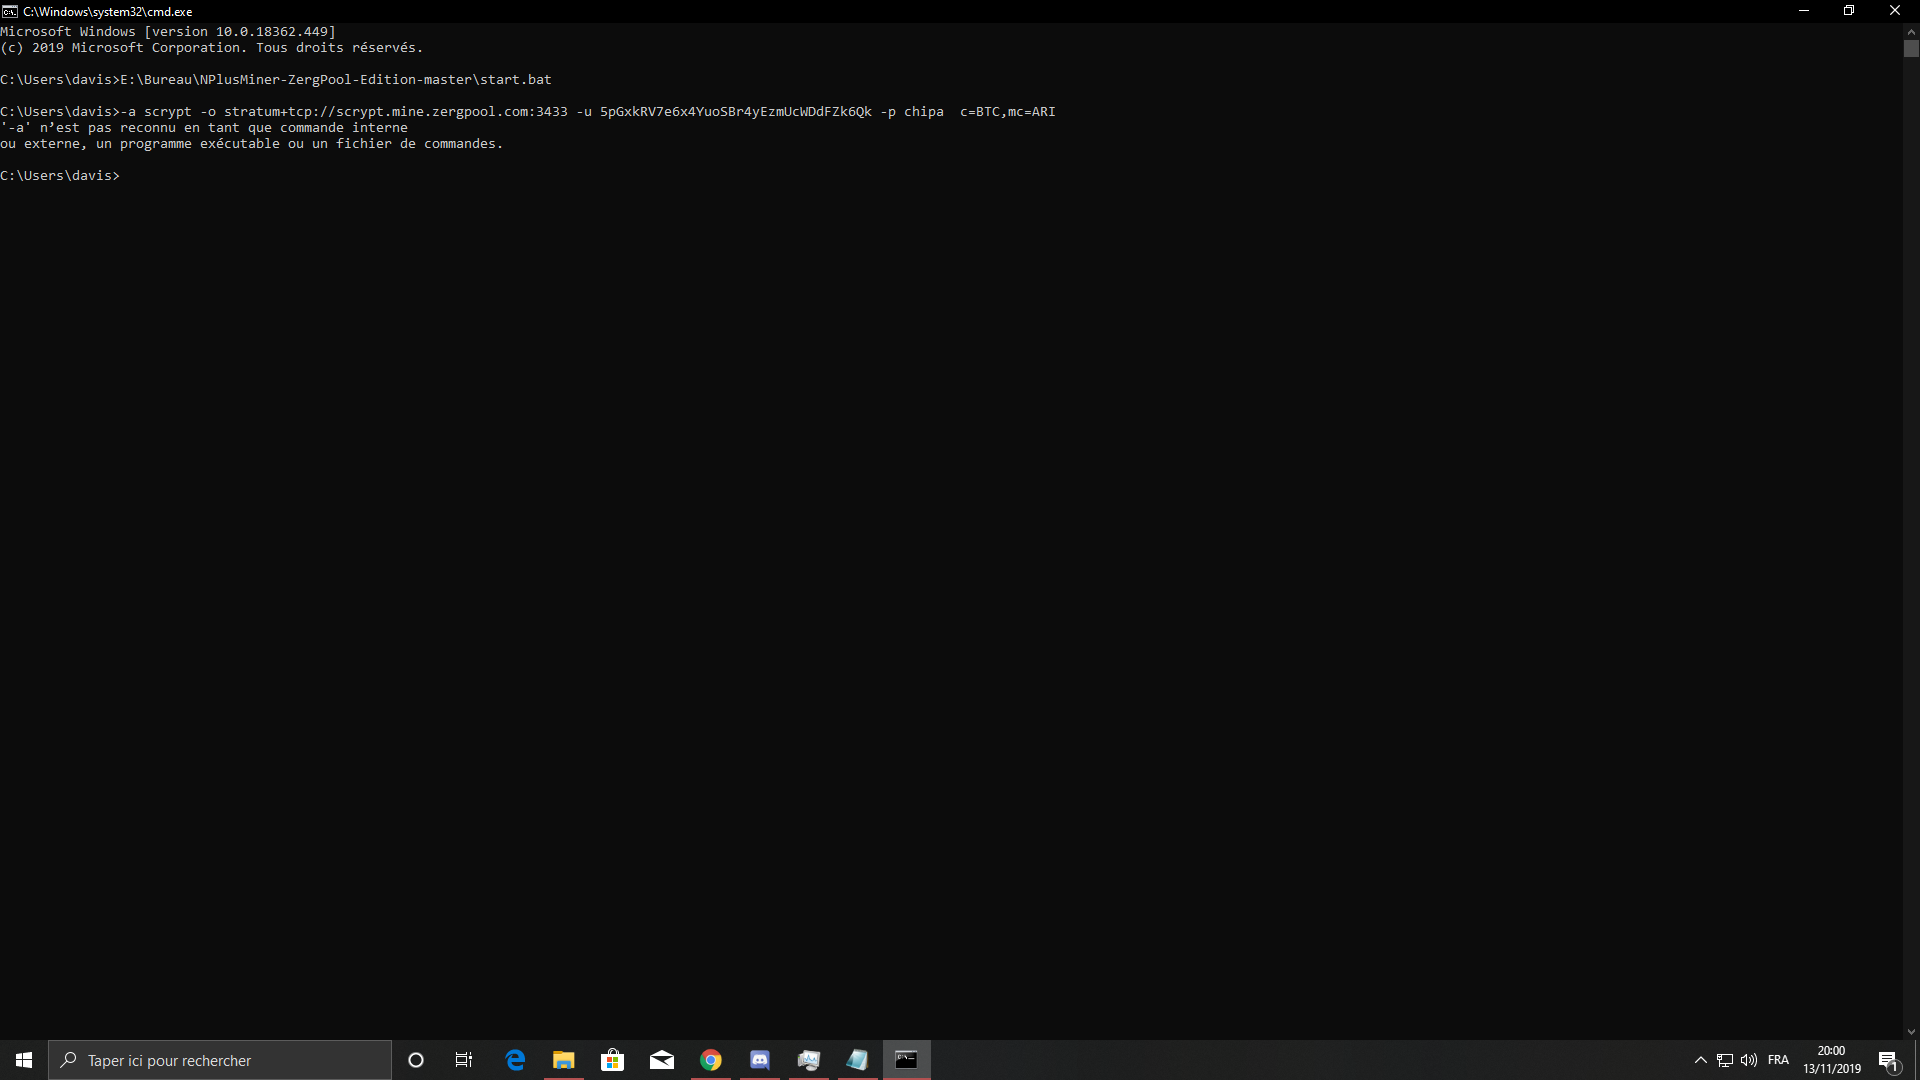Screen dimensions: 1920x1080
Task: Open Microsoft Edge from the taskbar
Action: (x=515, y=1059)
